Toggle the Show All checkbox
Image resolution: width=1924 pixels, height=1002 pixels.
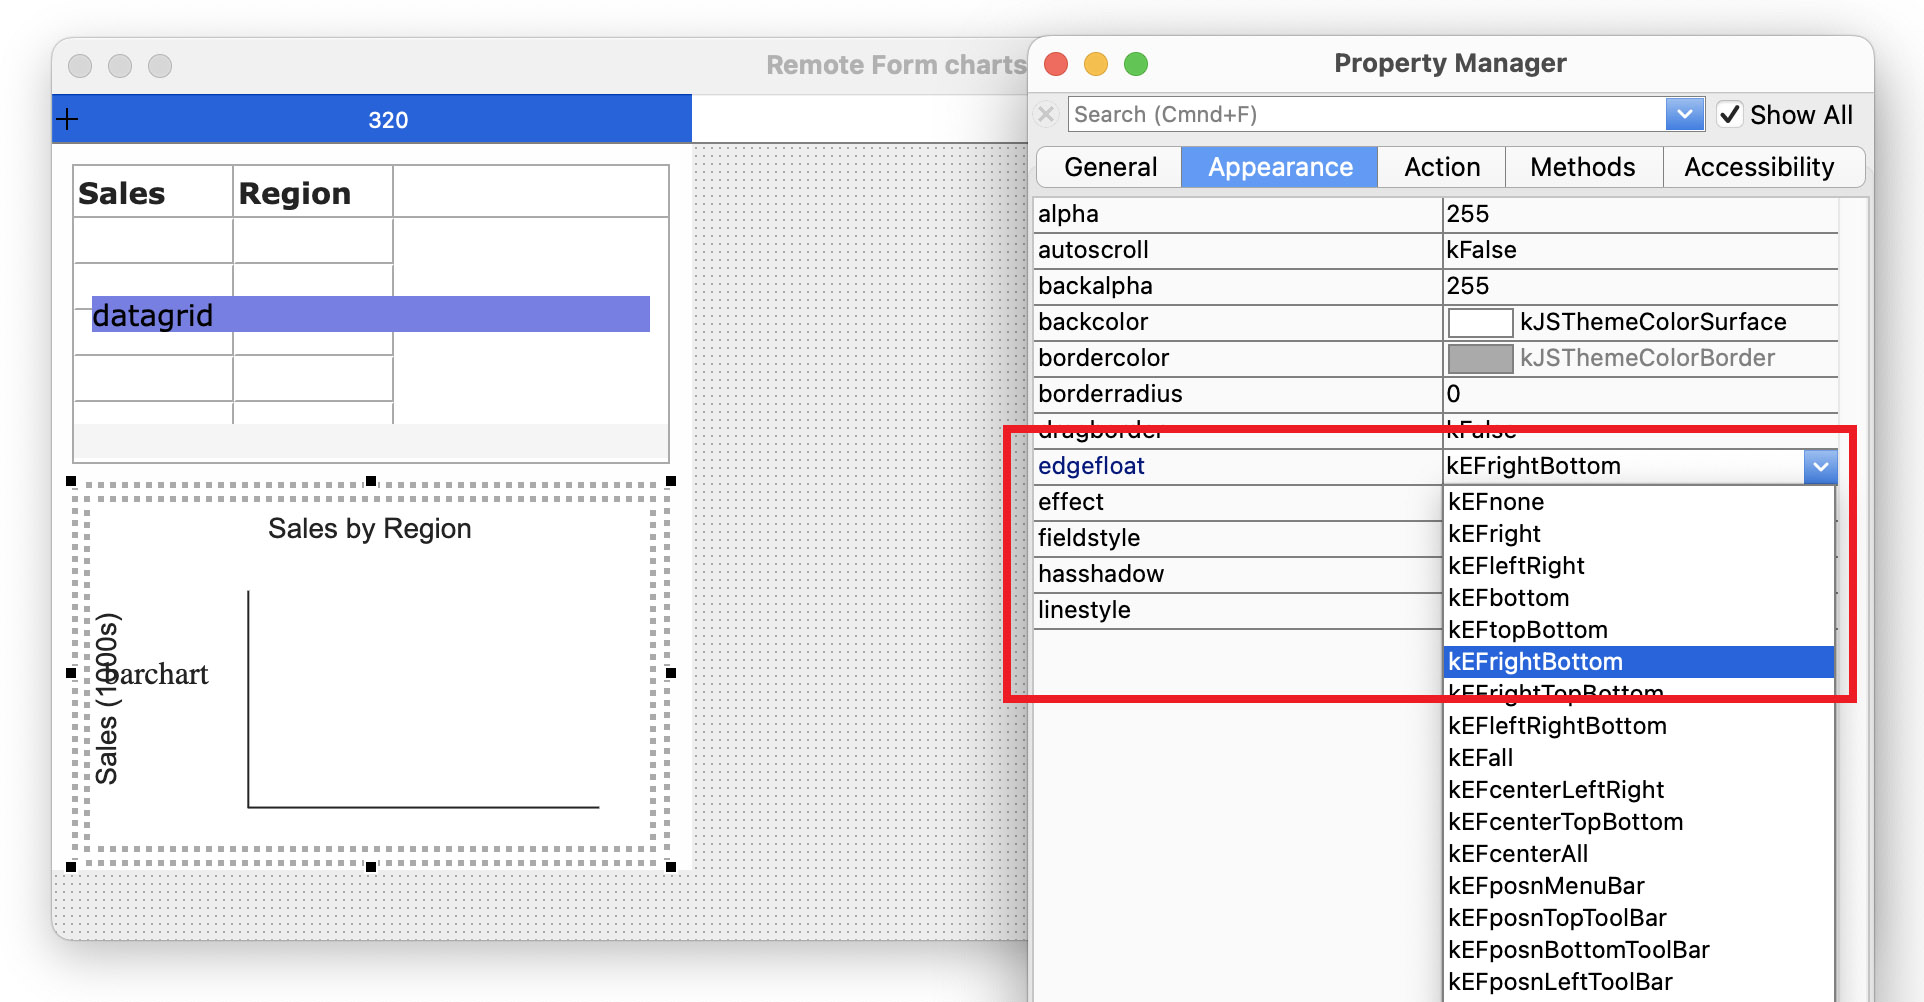pos(1730,115)
